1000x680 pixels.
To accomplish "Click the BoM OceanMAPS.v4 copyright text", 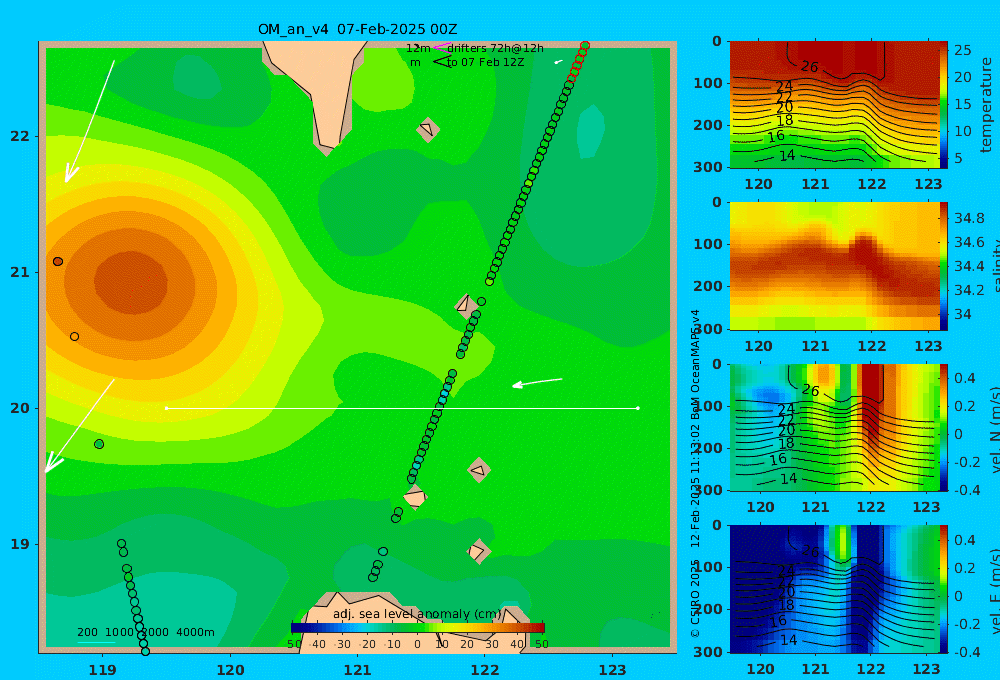I will (695, 473).
